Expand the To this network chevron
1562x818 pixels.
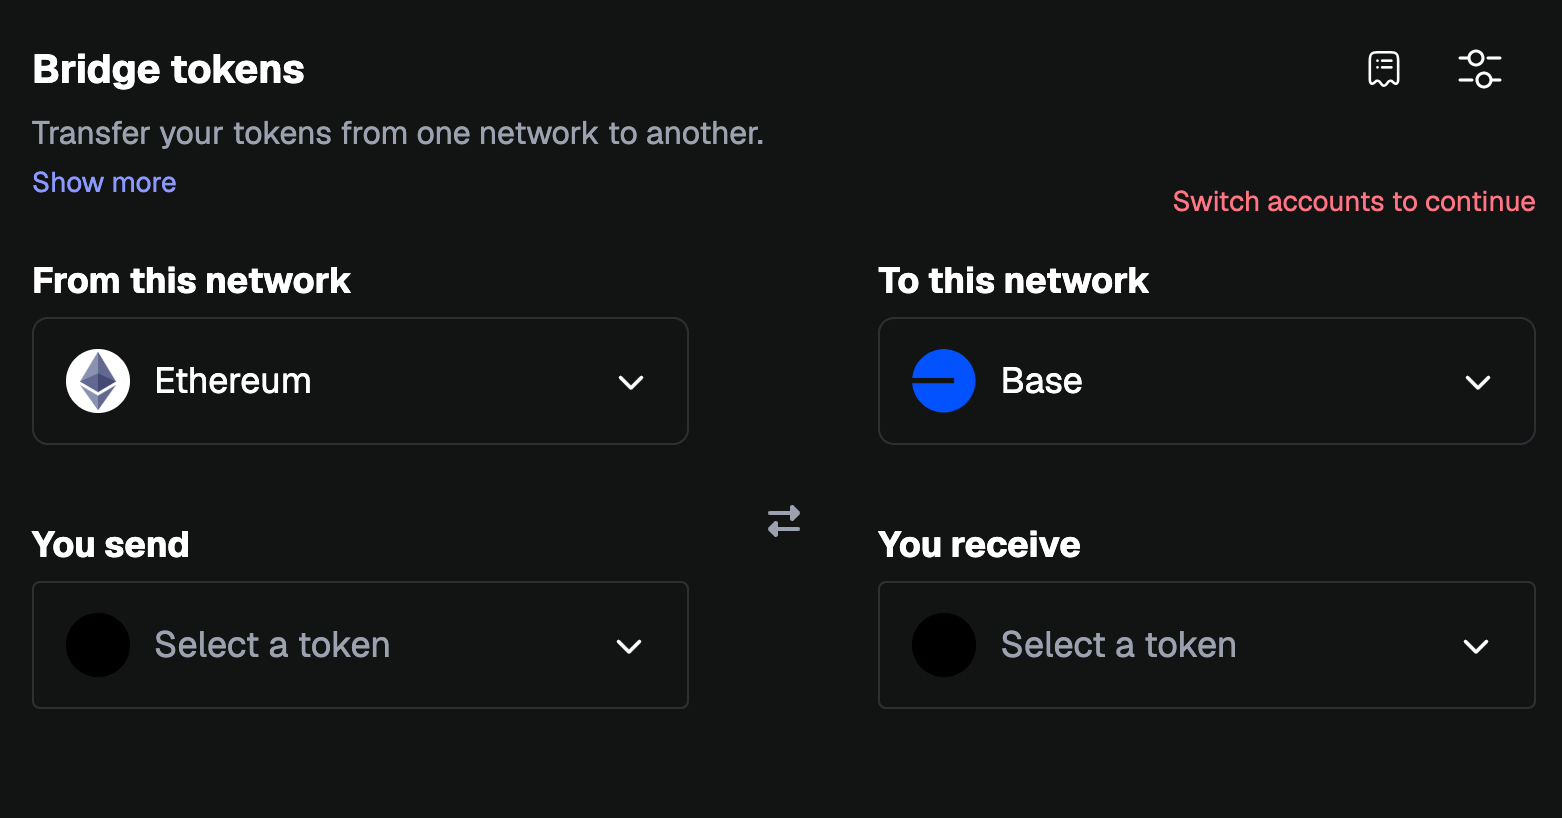point(1478,382)
